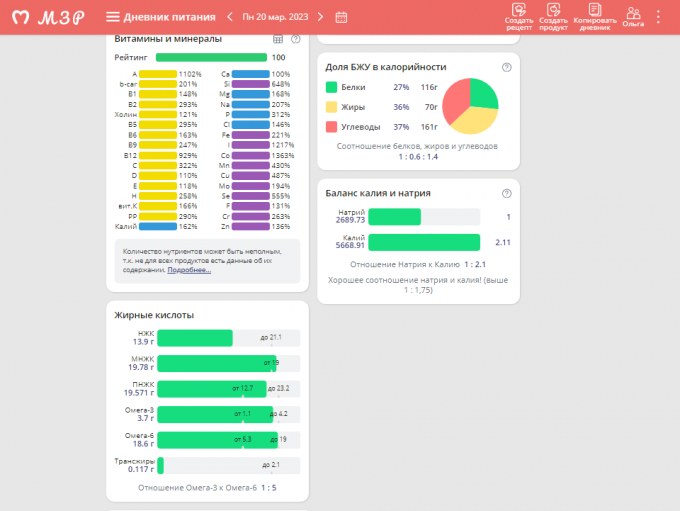Open help for Баланс калия и натрия
The width and height of the screenshot is (680, 511).
(x=506, y=193)
